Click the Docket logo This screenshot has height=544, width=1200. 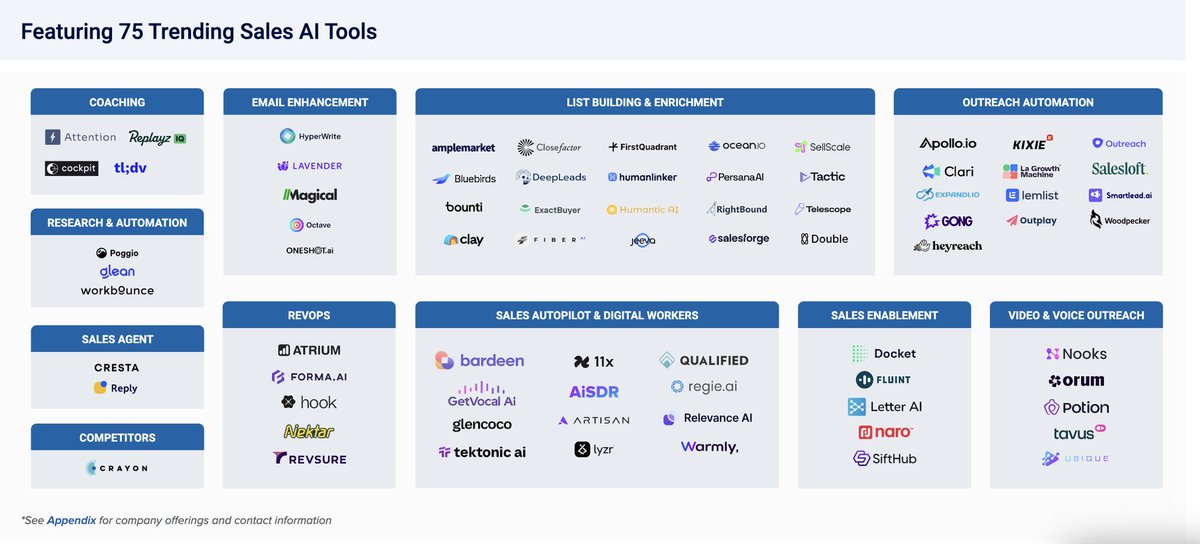[x=884, y=353]
